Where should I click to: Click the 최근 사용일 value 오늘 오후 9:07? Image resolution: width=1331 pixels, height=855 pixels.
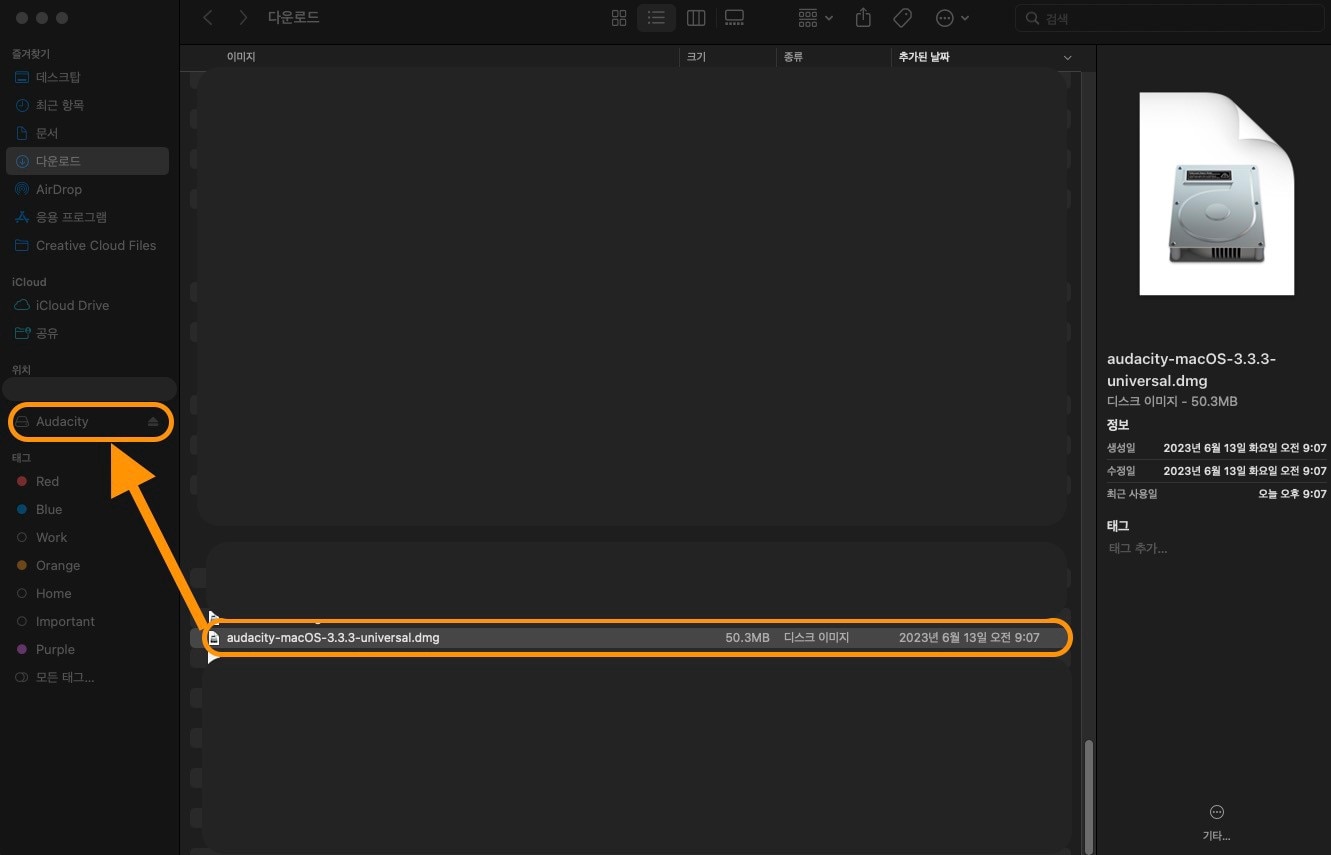pos(1292,494)
